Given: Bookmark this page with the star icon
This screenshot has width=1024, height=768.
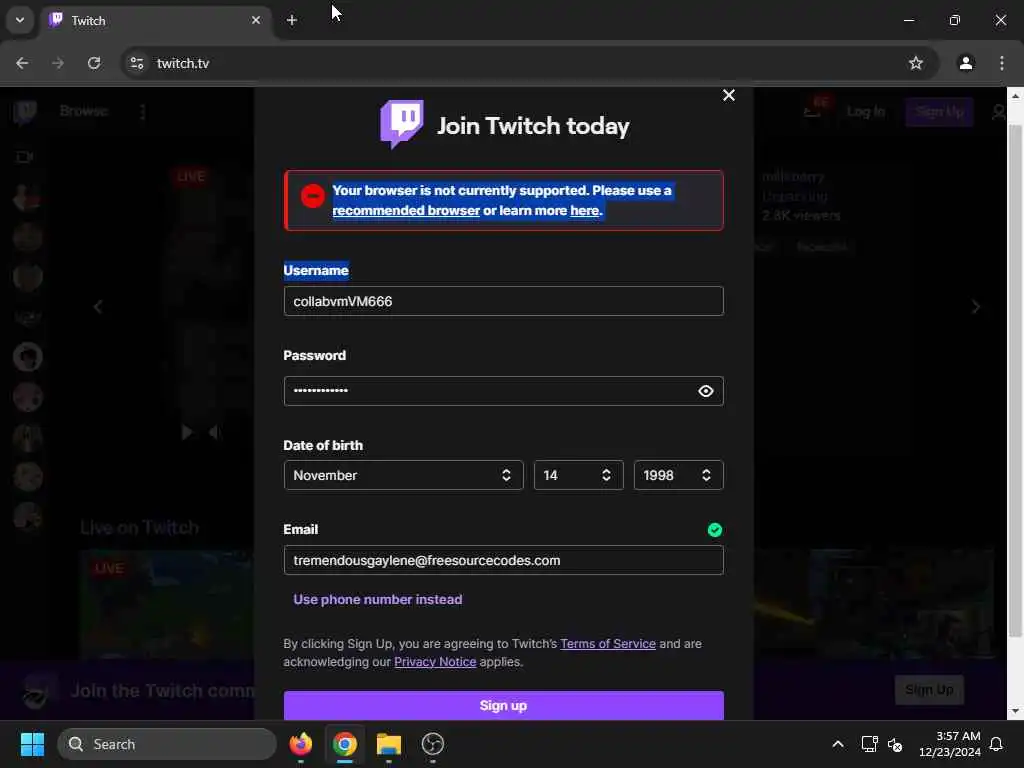Looking at the screenshot, I should click(916, 63).
